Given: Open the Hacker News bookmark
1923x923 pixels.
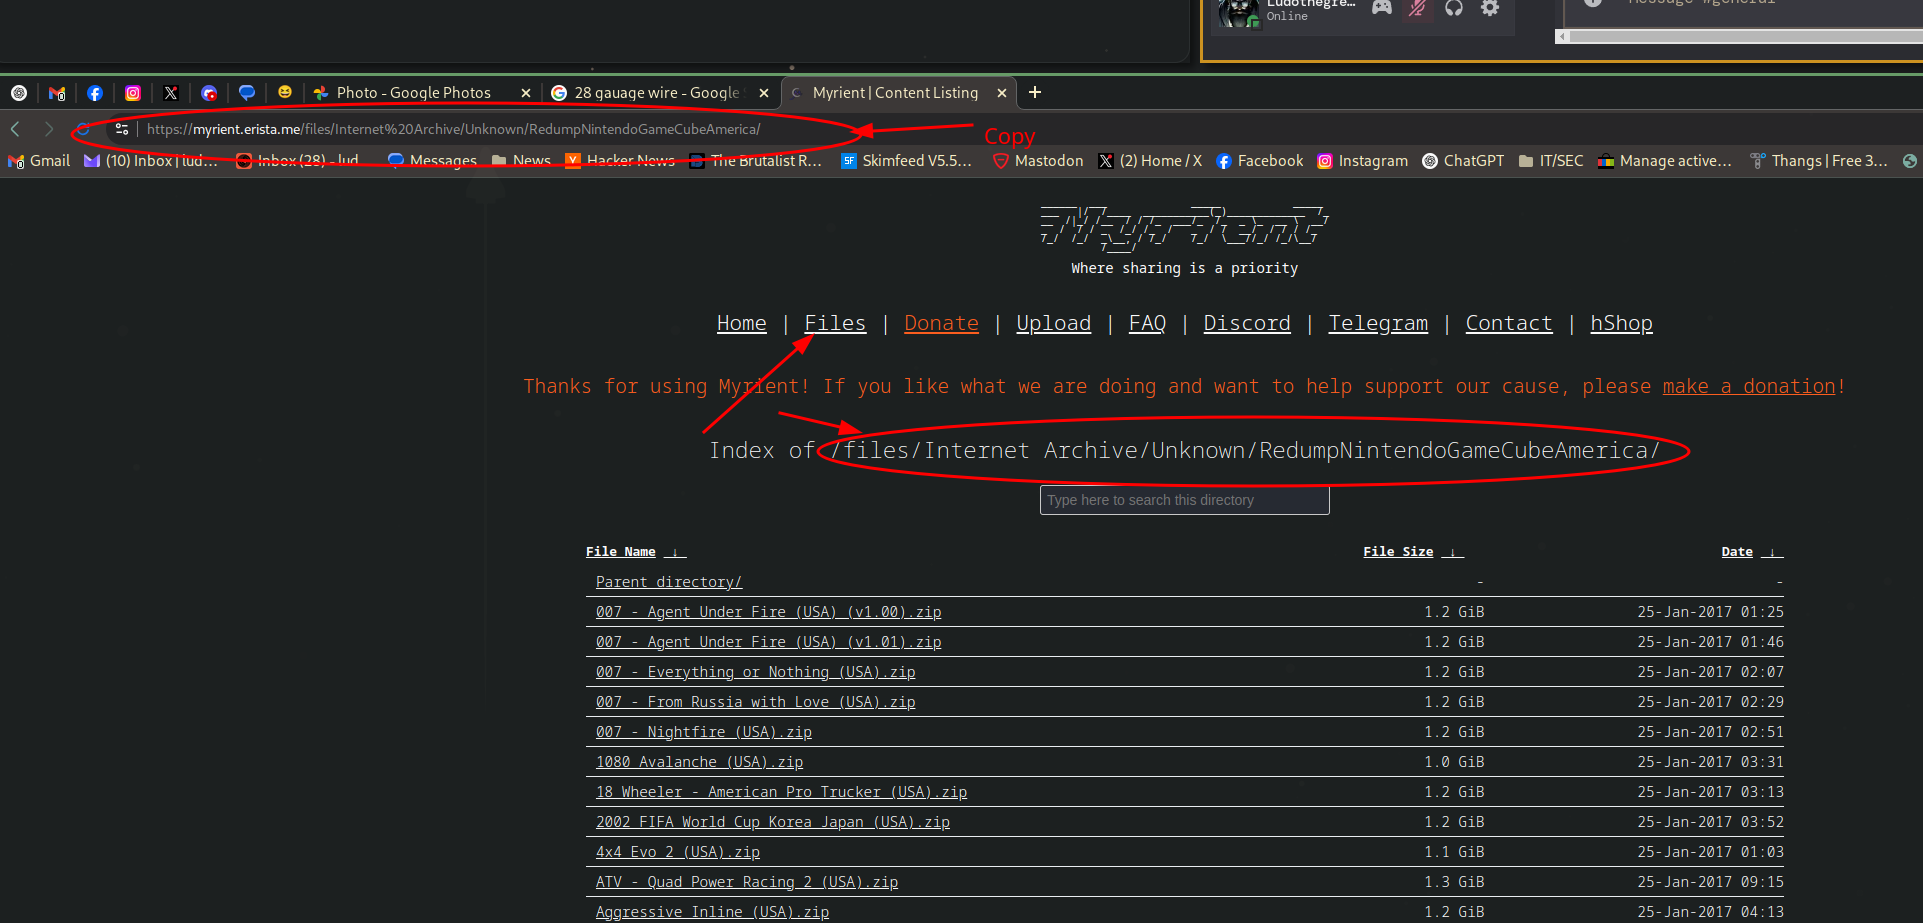Looking at the screenshot, I should coord(620,161).
